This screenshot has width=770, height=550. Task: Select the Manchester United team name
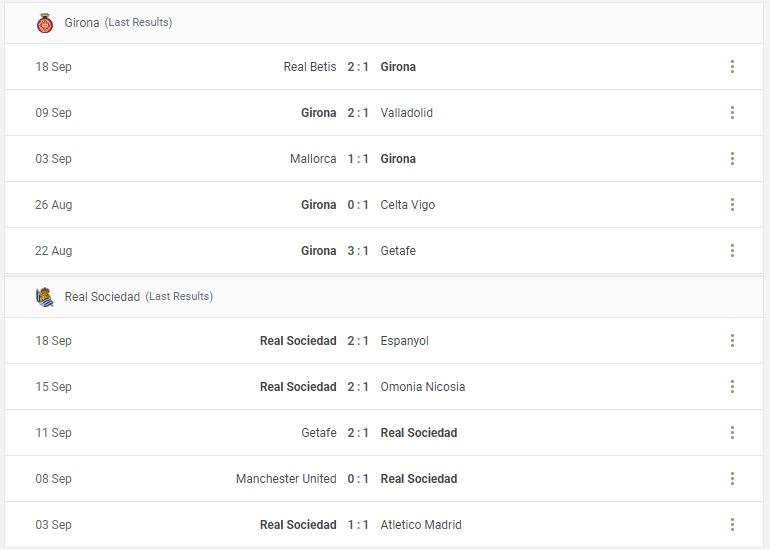coord(286,479)
